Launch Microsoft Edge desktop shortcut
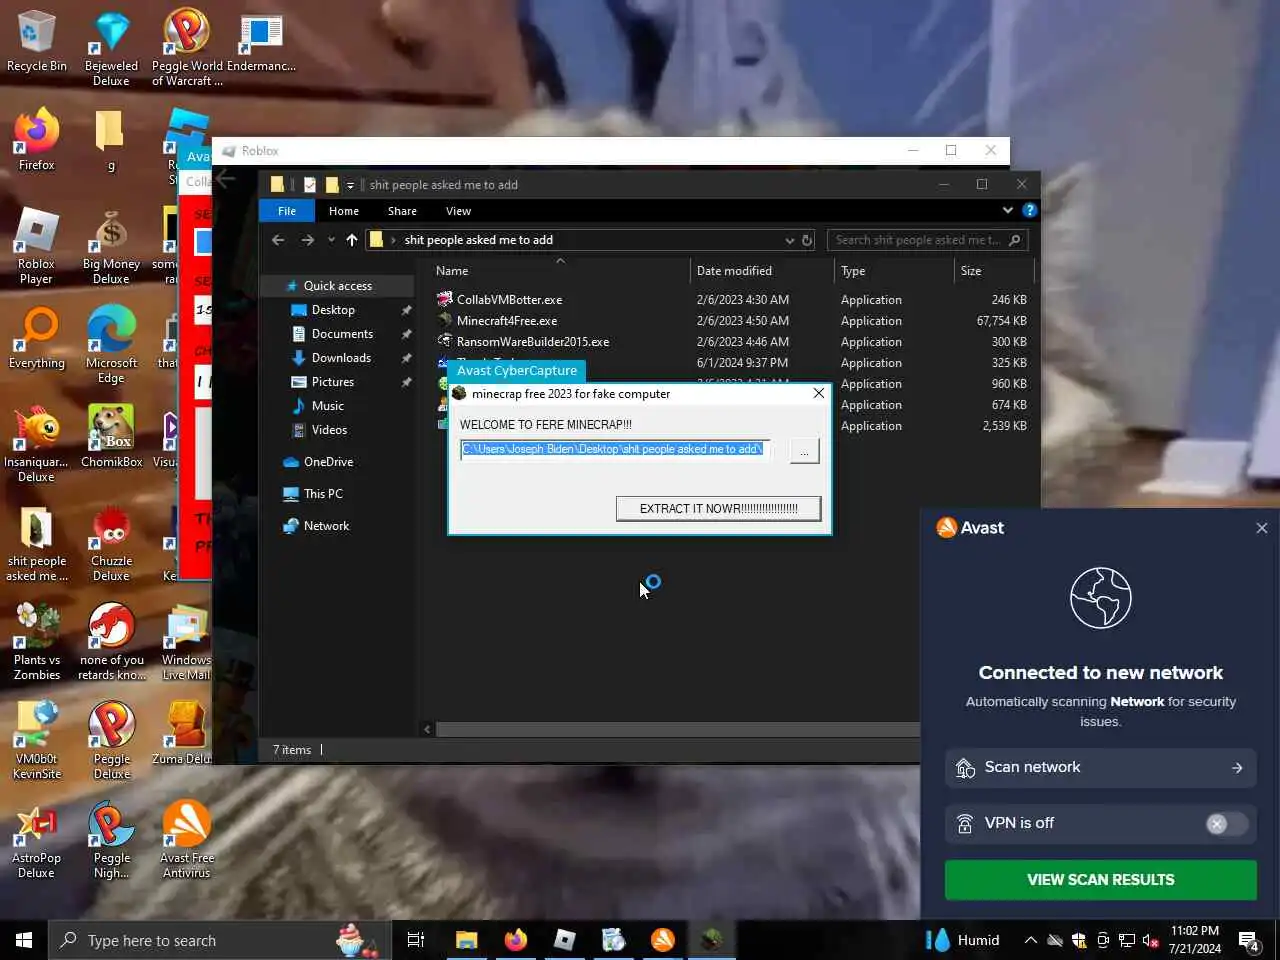Image resolution: width=1280 pixels, height=960 pixels. pyautogui.click(x=111, y=345)
